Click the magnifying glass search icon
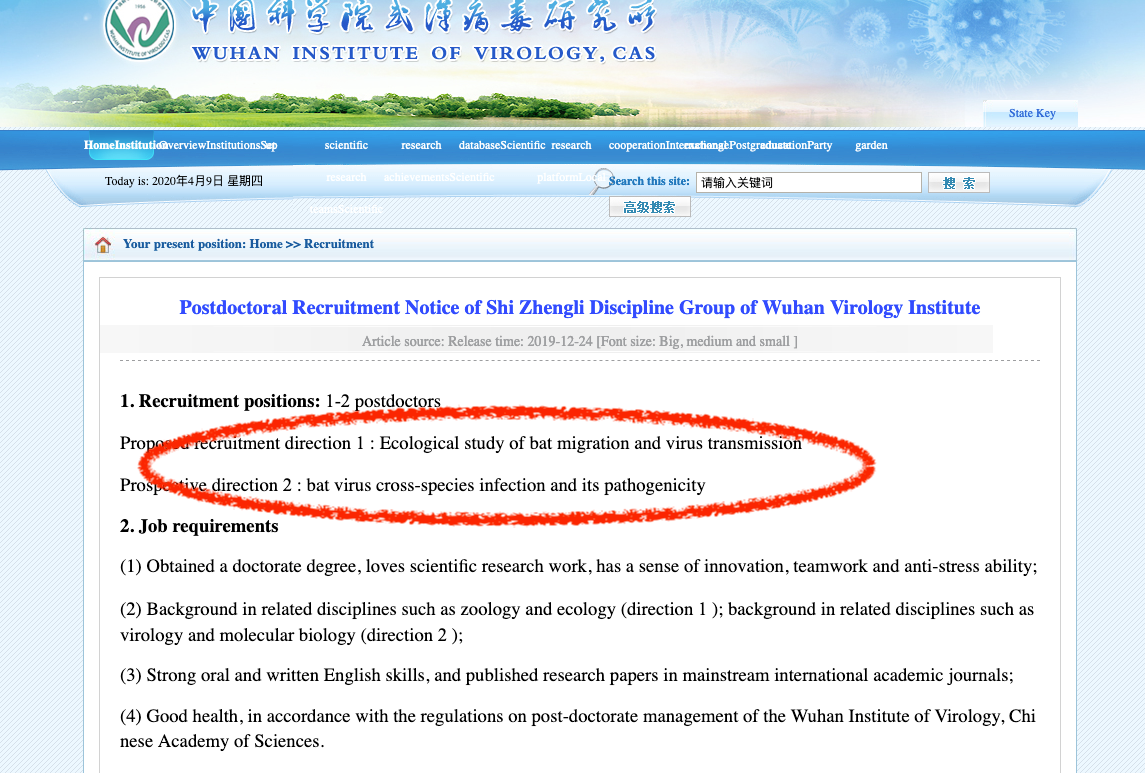The height and width of the screenshot is (773, 1145). click(601, 181)
